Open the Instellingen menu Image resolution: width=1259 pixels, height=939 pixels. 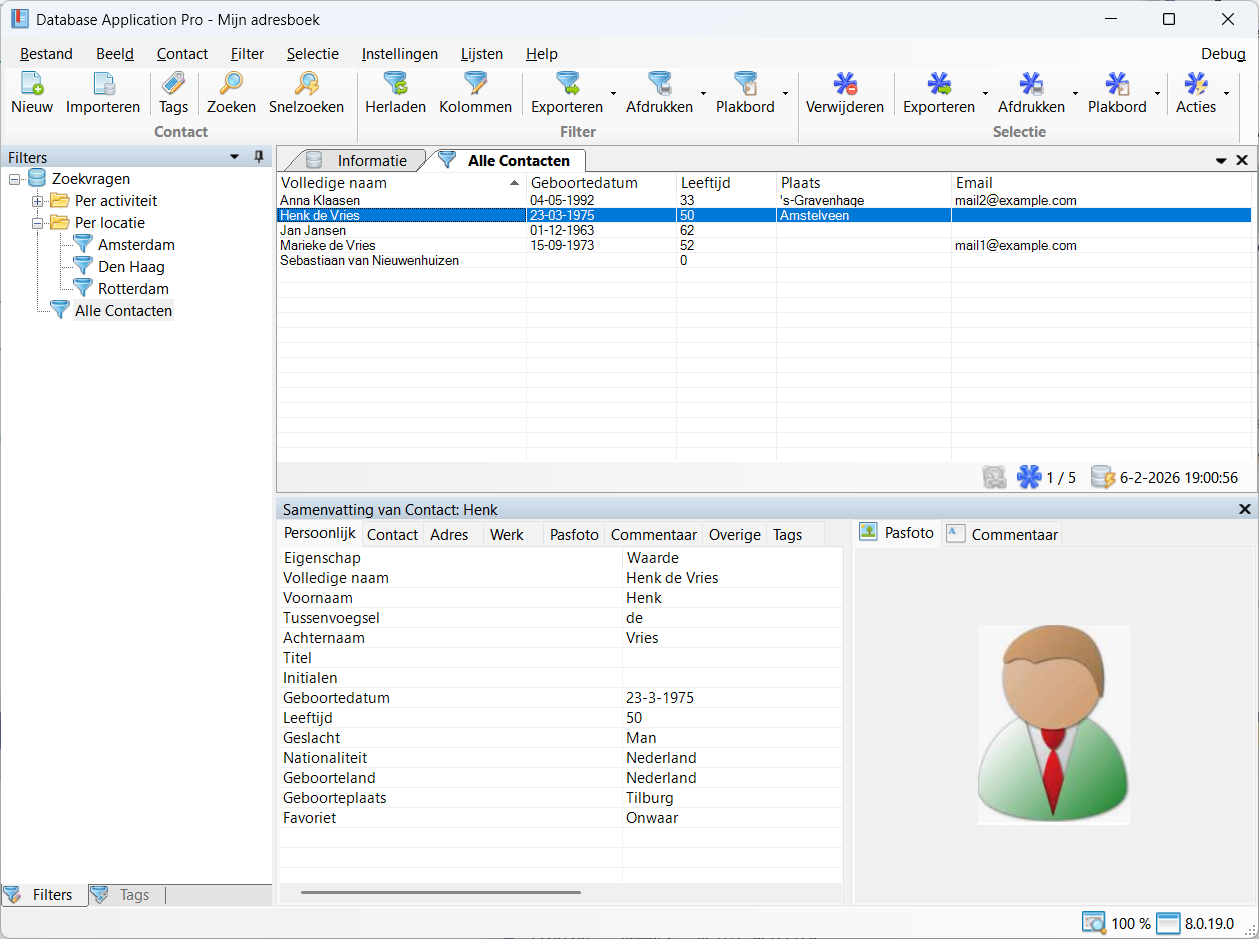pyautogui.click(x=399, y=54)
